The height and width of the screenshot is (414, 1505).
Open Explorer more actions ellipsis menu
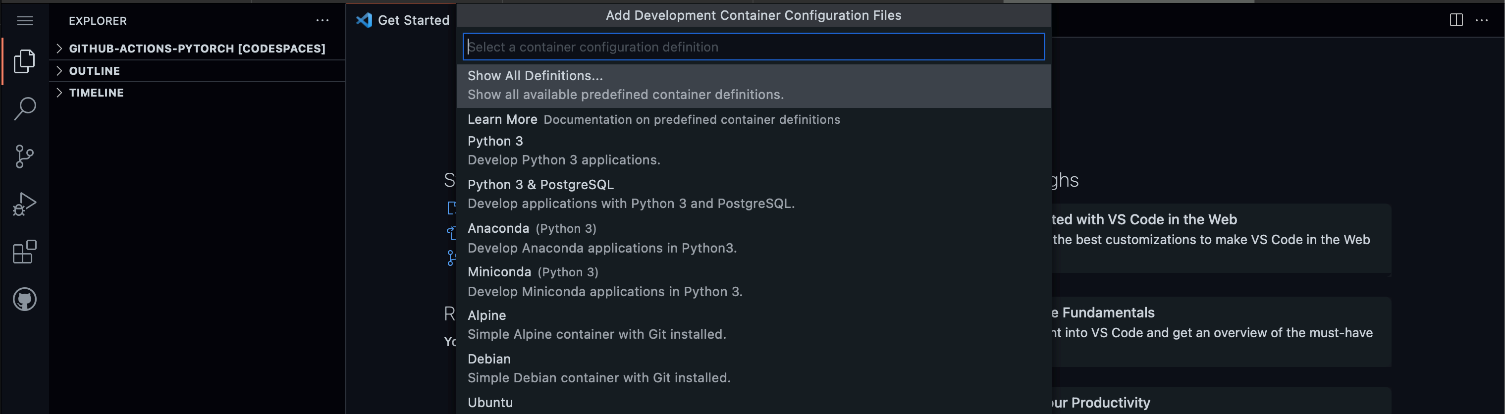tap(322, 20)
